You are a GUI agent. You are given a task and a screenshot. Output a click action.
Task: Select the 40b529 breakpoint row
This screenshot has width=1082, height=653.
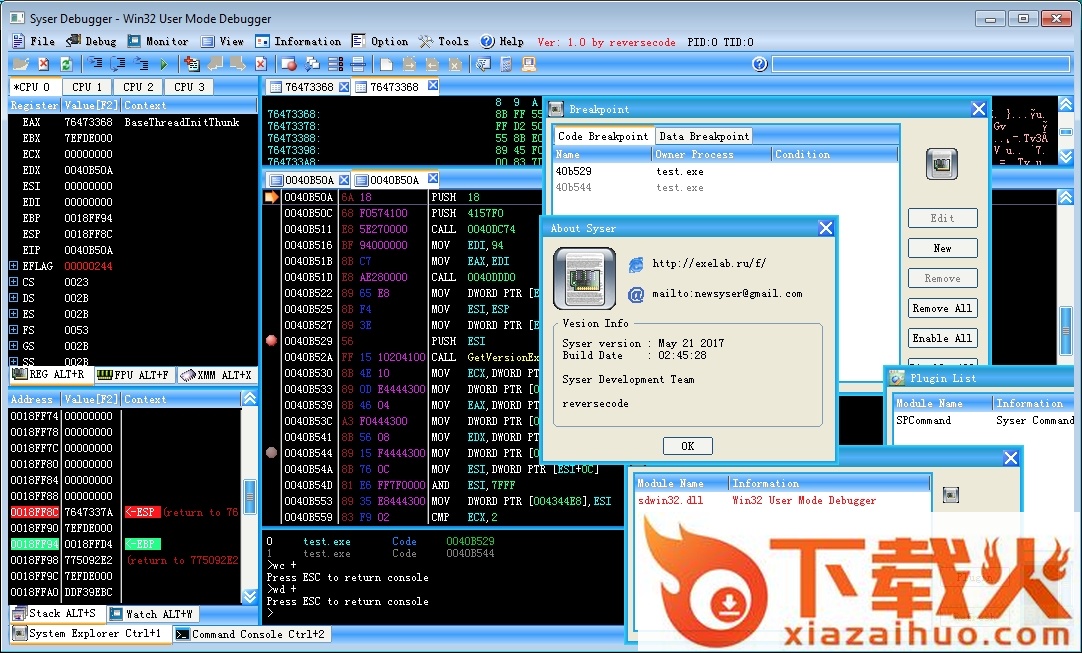pos(725,171)
